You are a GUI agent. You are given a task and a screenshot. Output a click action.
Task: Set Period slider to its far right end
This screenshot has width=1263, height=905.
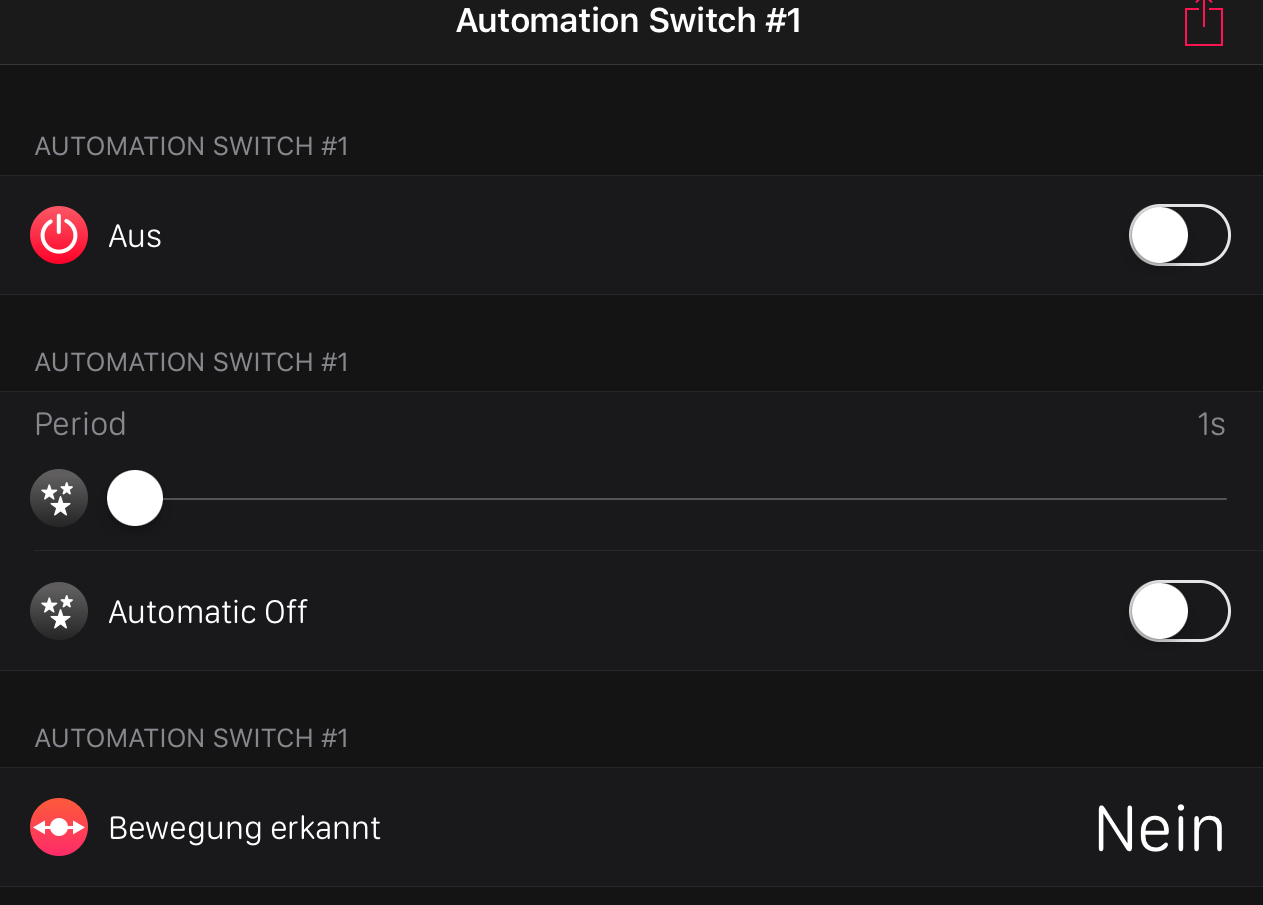tap(1224, 498)
